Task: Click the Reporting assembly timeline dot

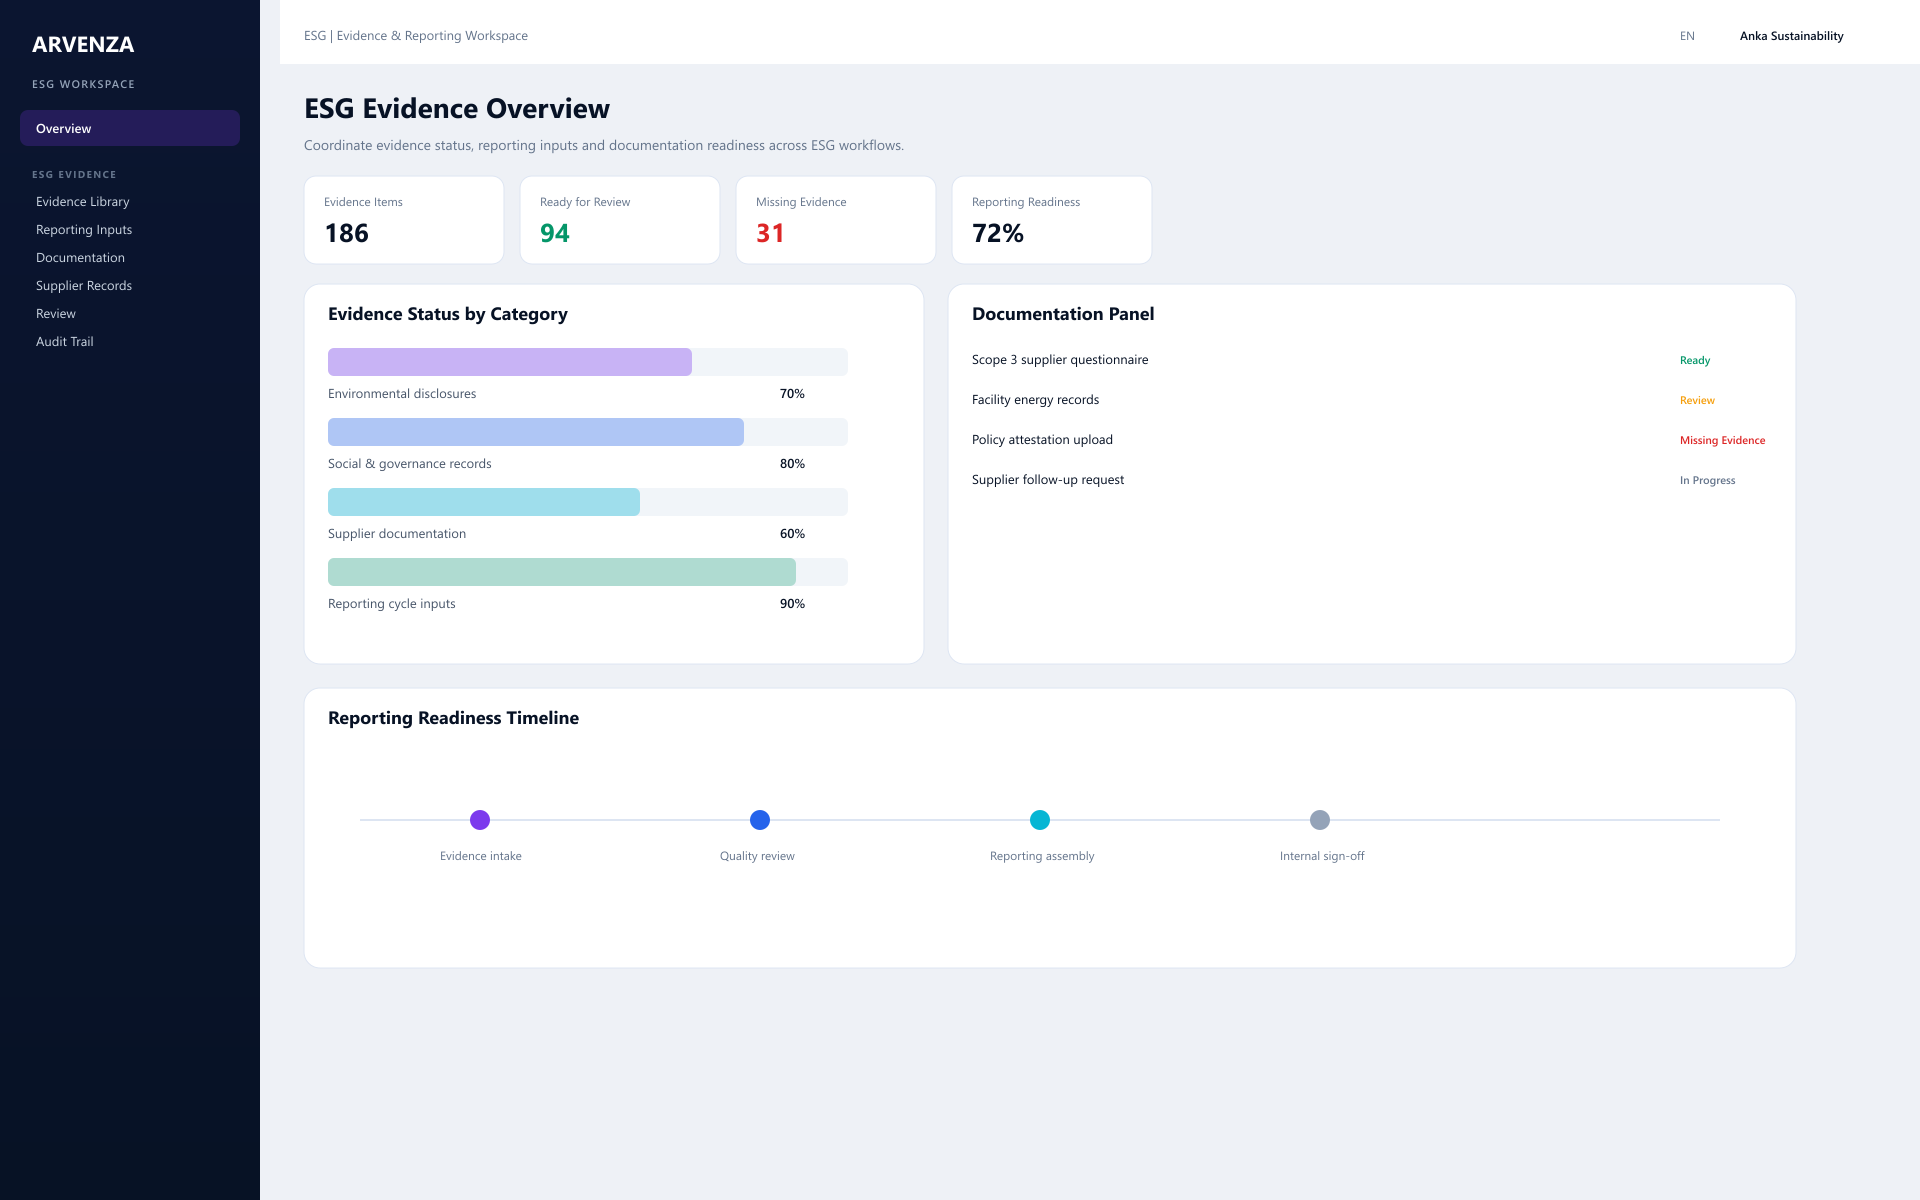Action: 1040,820
